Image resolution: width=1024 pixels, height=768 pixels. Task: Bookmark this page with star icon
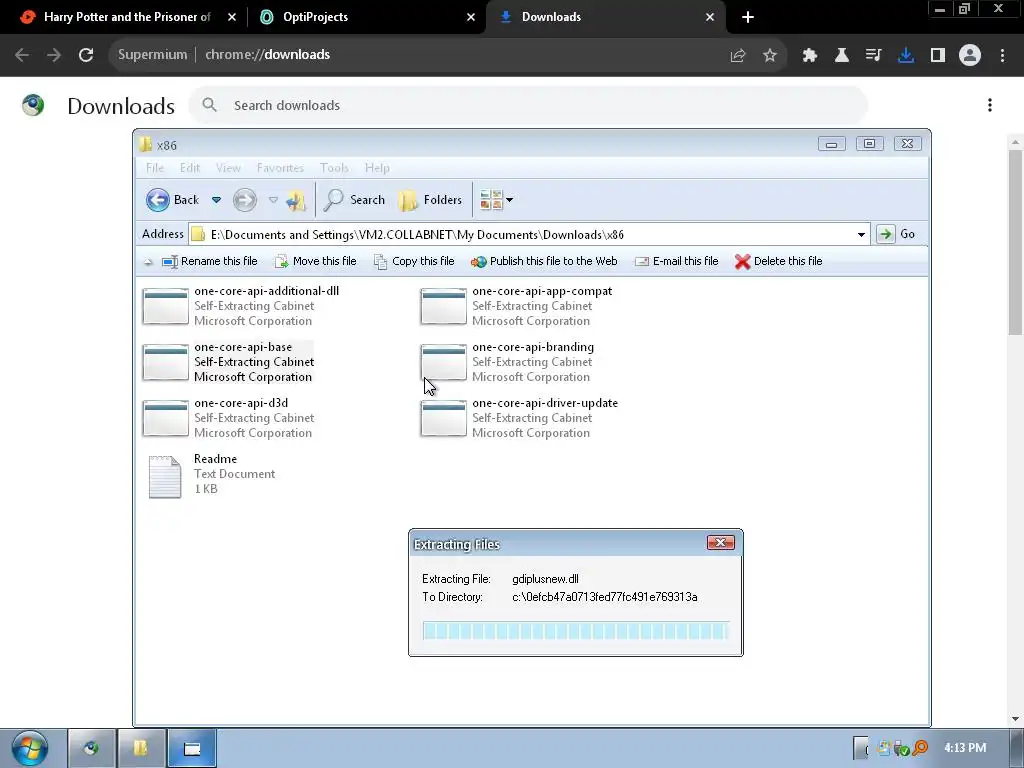click(770, 56)
